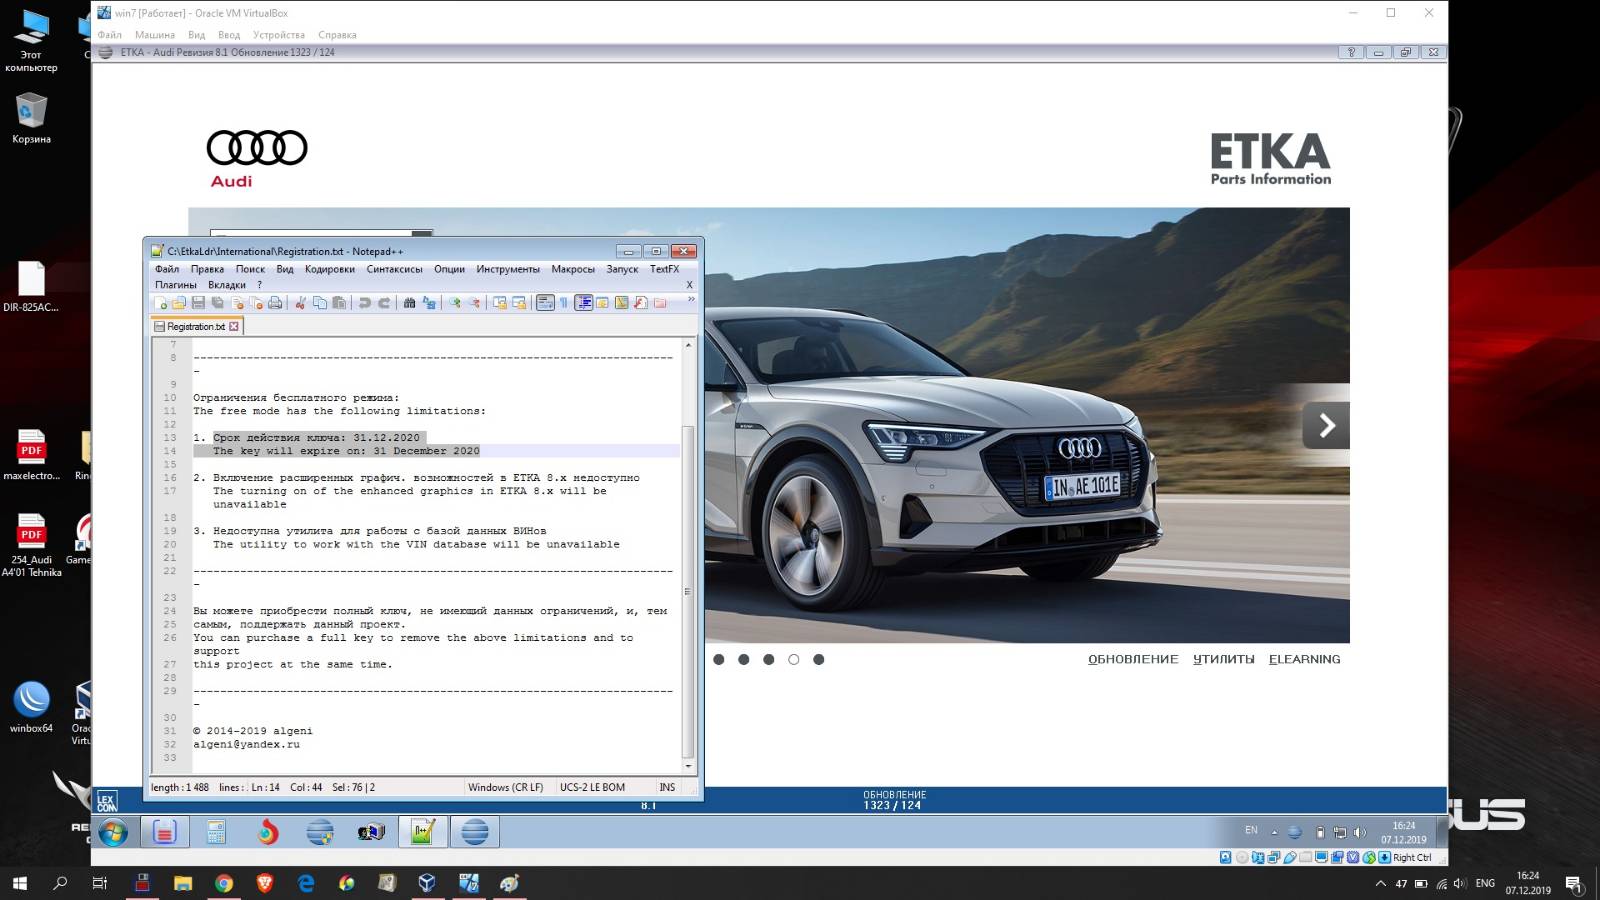Click the Cut scissors icon

click(x=300, y=303)
